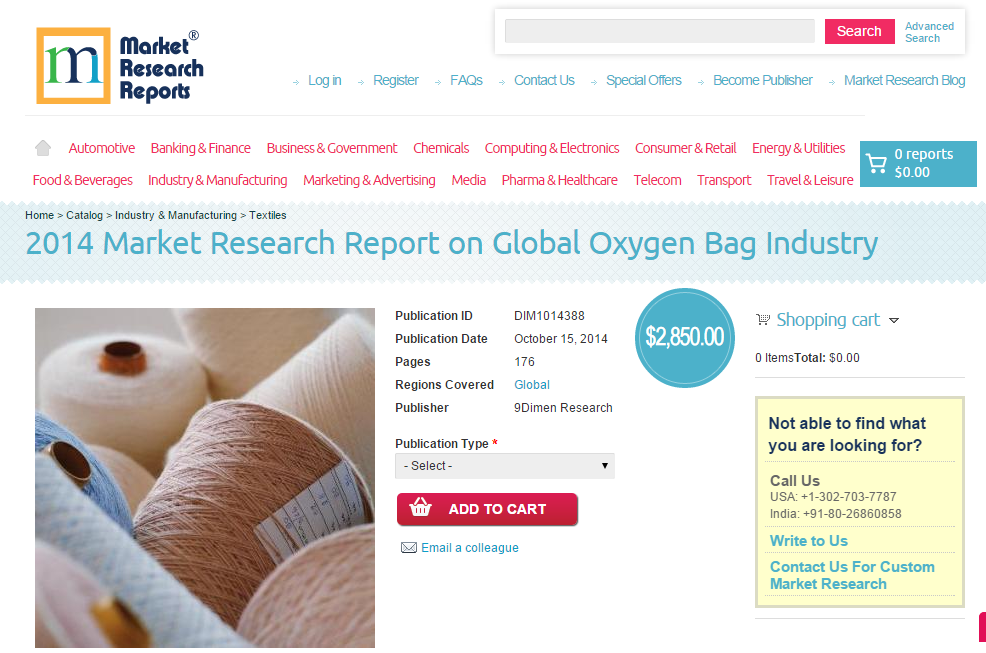Click the ADD TO CART button

487,509
